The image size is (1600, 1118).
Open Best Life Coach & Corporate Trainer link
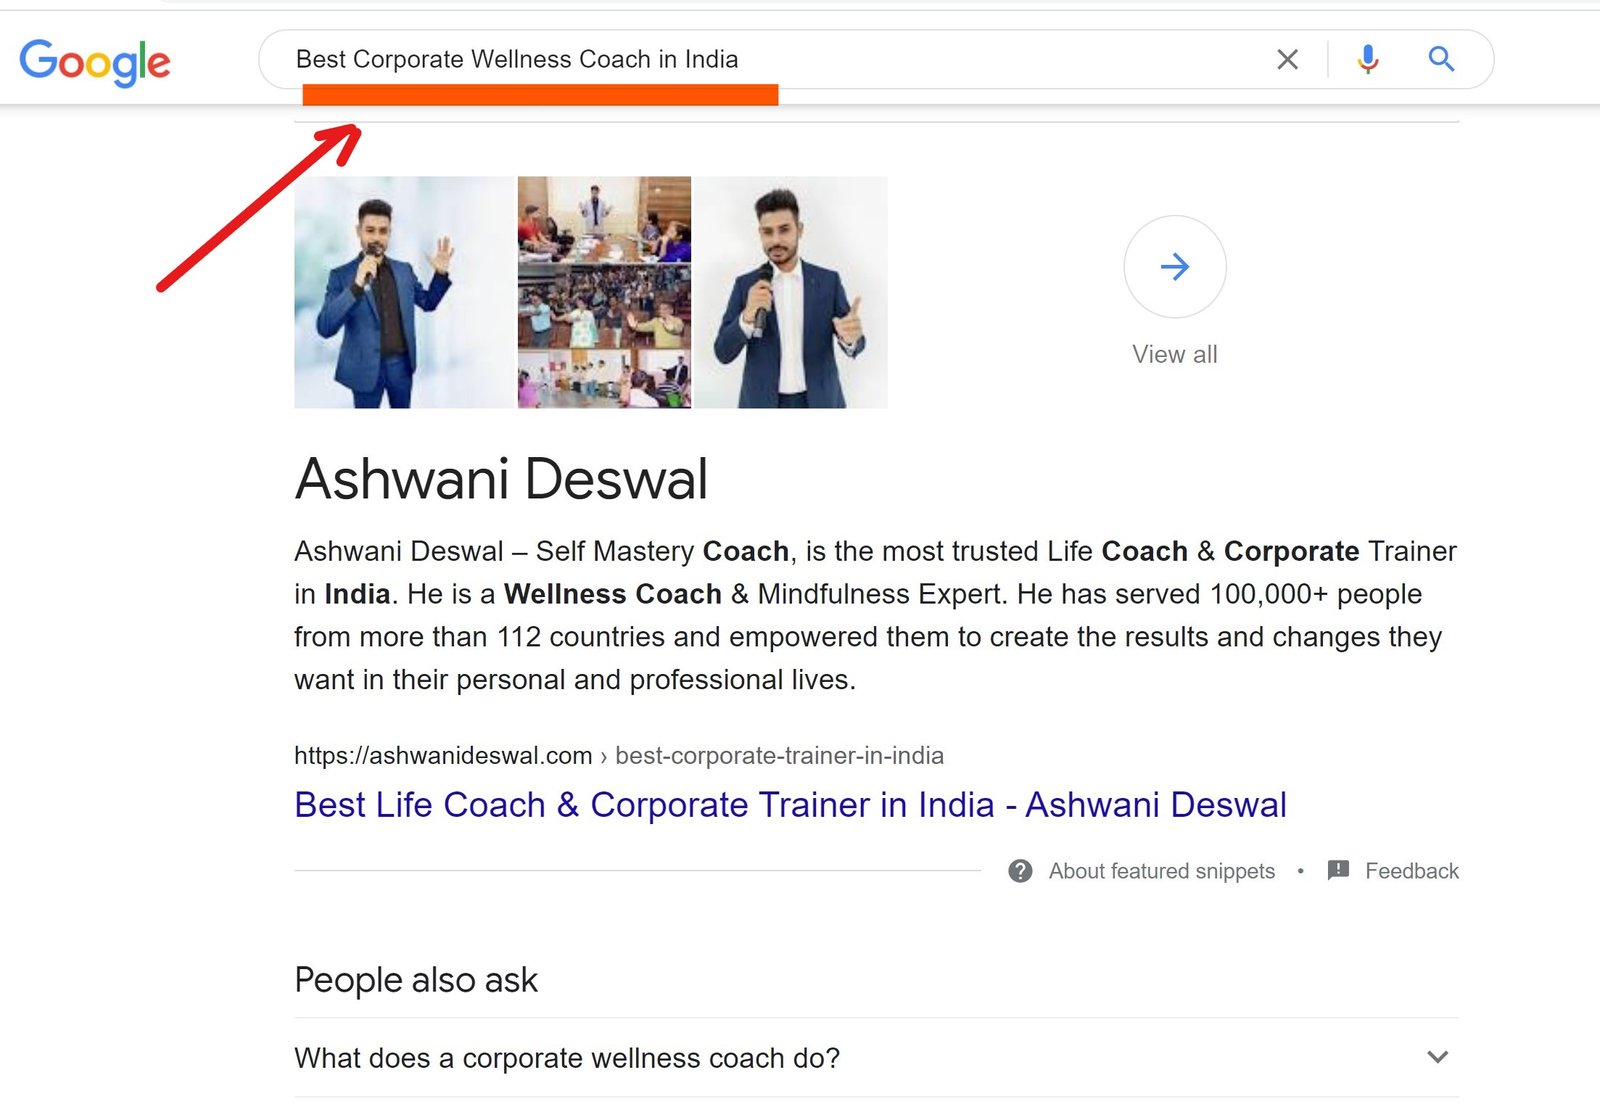point(790,805)
